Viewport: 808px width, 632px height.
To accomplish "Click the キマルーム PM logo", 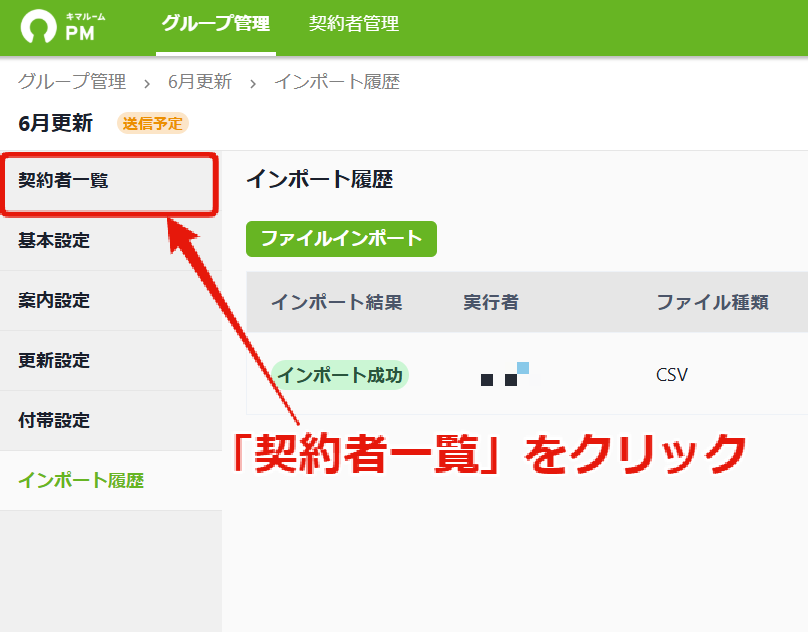I will tap(62, 26).
